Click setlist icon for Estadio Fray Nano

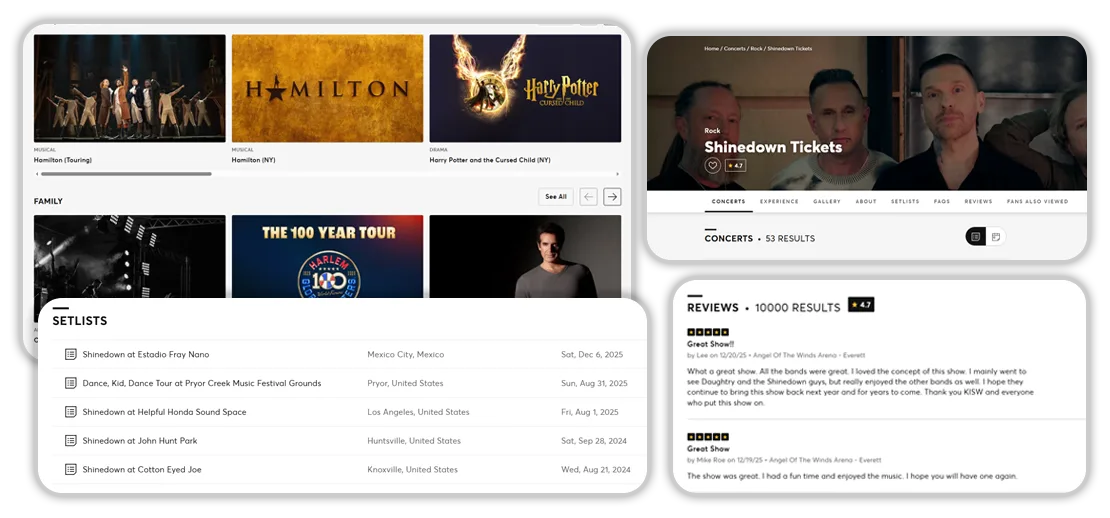[70, 354]
